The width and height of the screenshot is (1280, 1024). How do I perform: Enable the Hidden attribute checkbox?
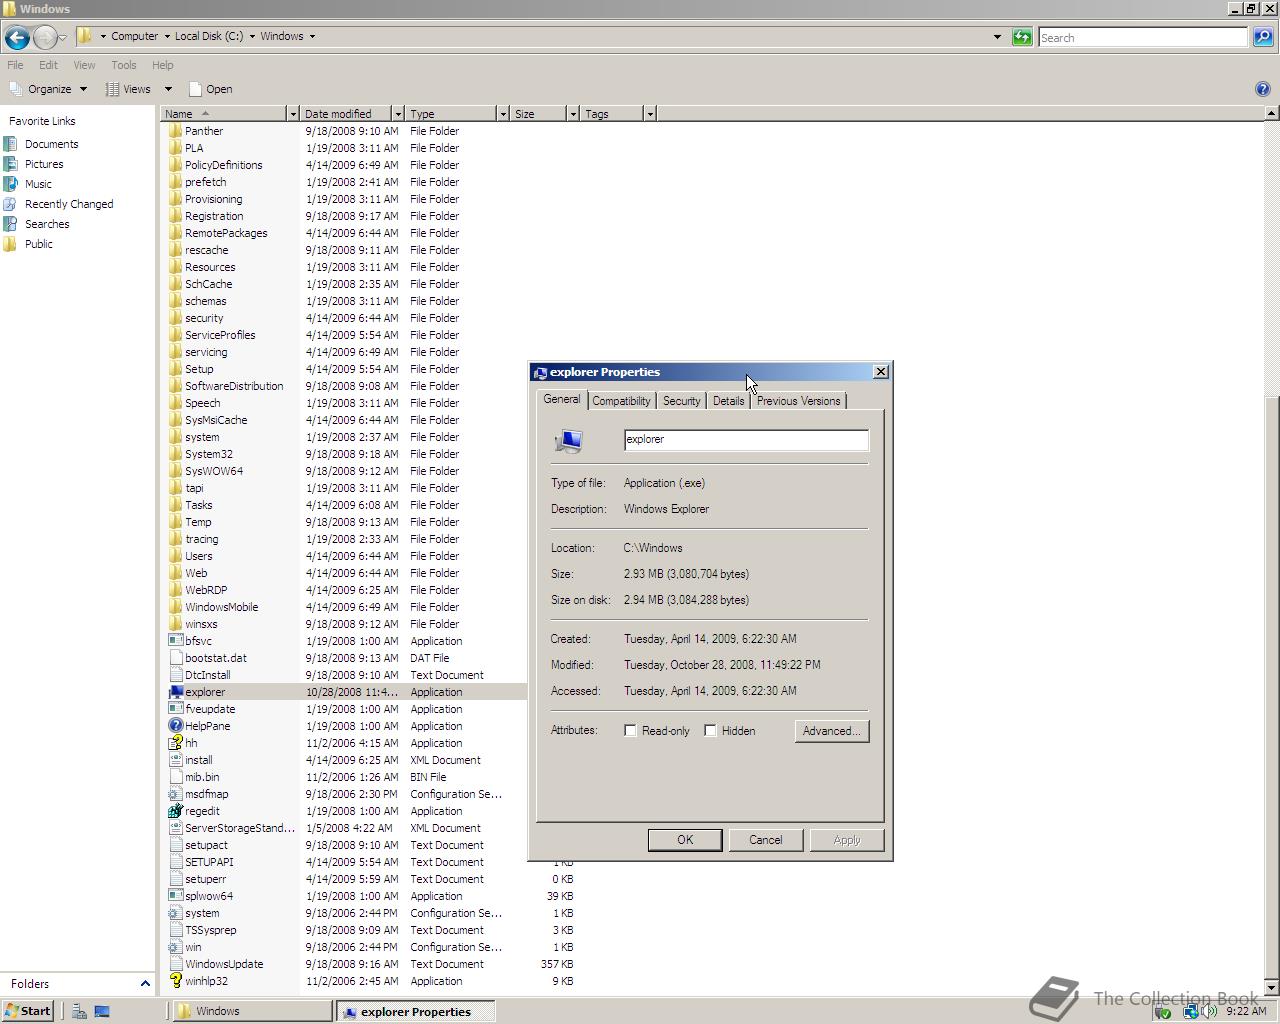coord(710,731)
